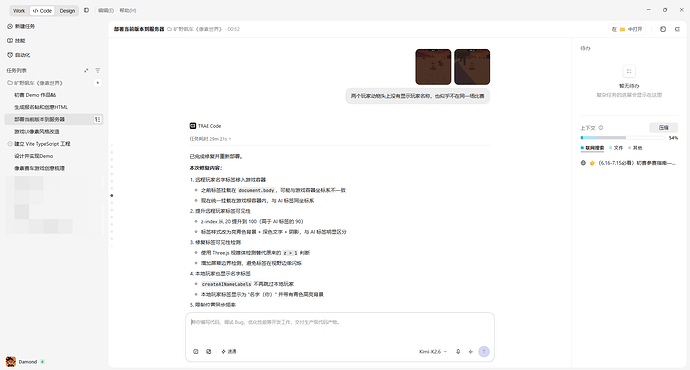Screen dimensions: 690x370
Task: Click the sparkle optimize prompt icon
Action: [471, 352]
